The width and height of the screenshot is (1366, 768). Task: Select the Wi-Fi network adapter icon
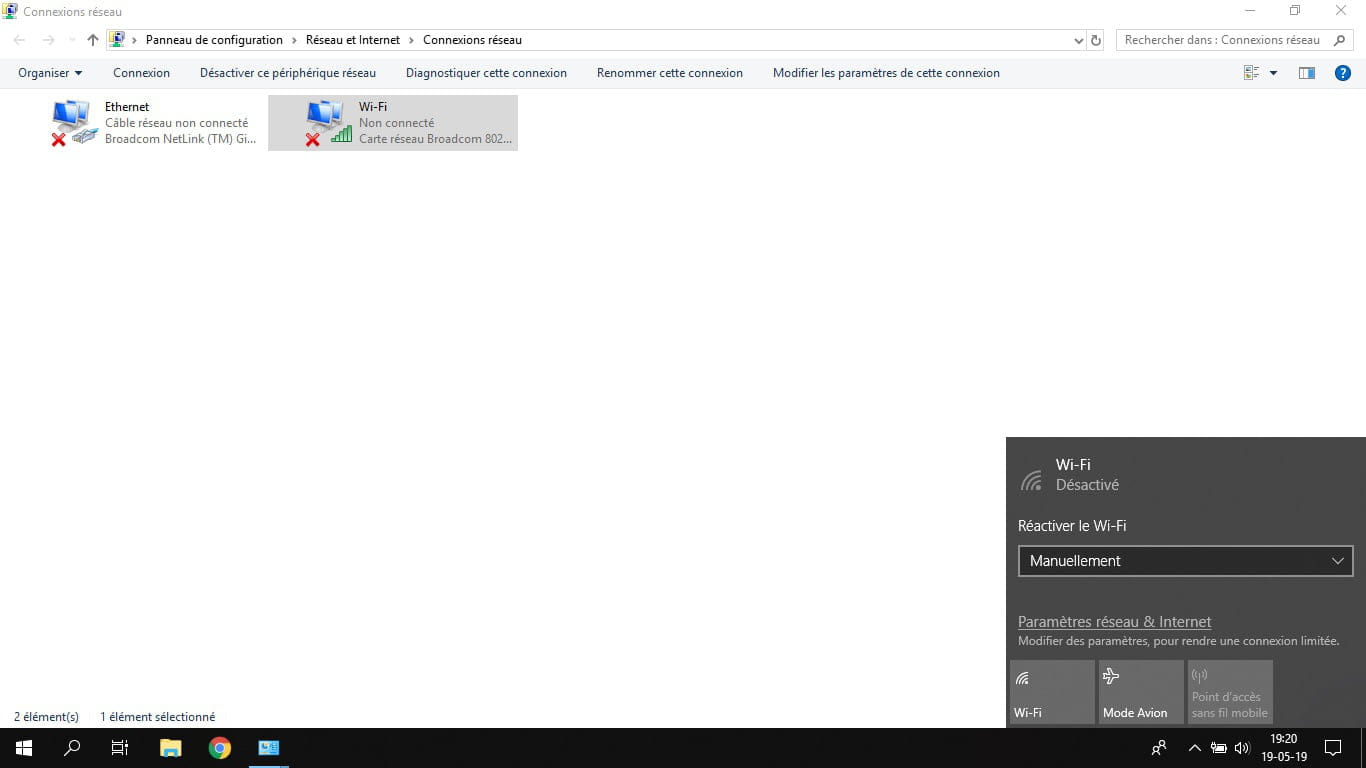coord(329,123)
